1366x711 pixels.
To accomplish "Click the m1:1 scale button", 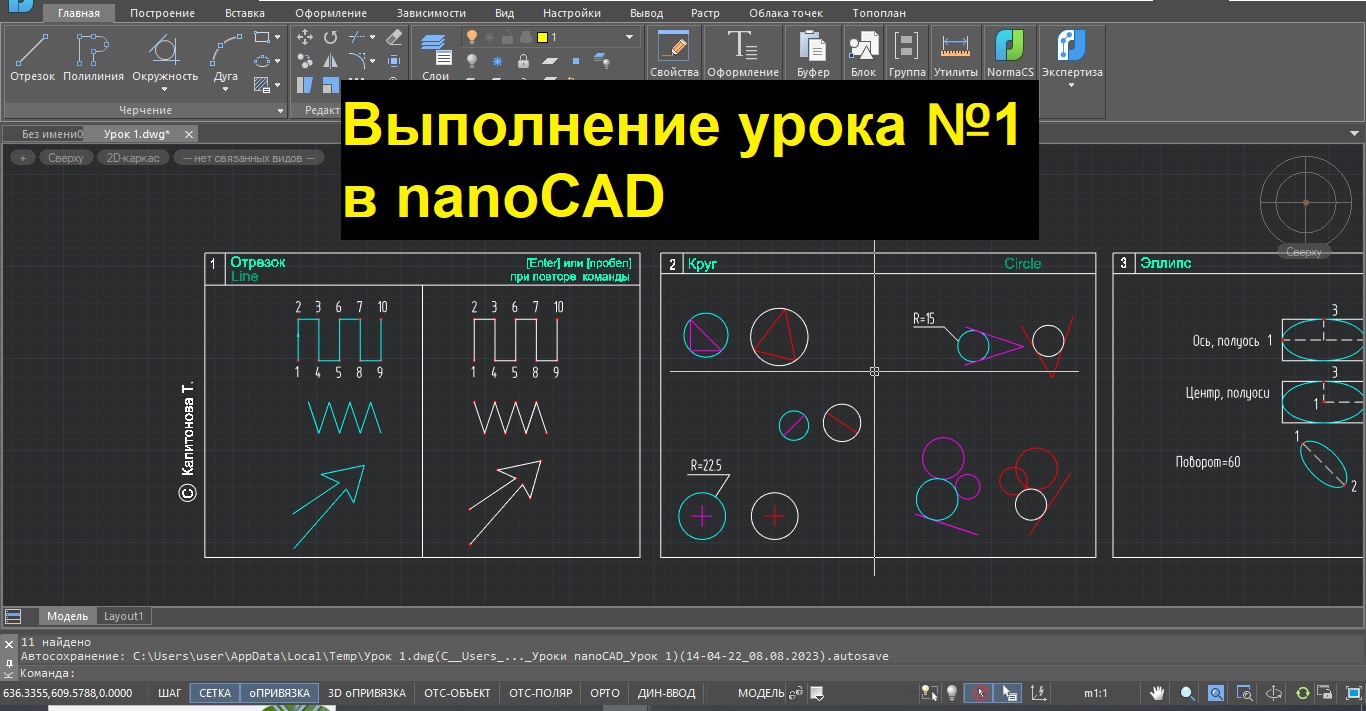I will pyautogui.click(x=1095, y=693).
